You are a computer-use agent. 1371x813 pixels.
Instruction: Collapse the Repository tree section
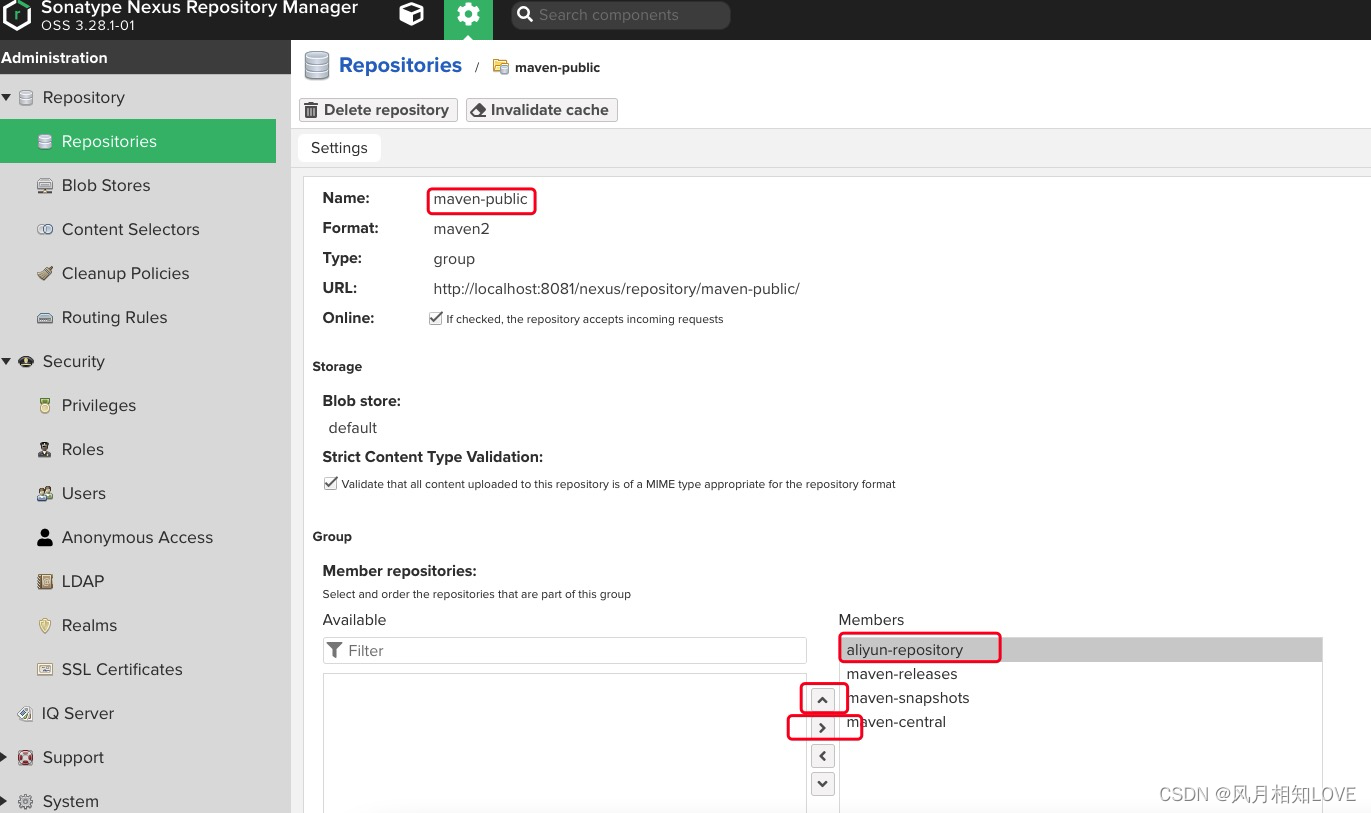pyautogui.click(x=7, y=97)
